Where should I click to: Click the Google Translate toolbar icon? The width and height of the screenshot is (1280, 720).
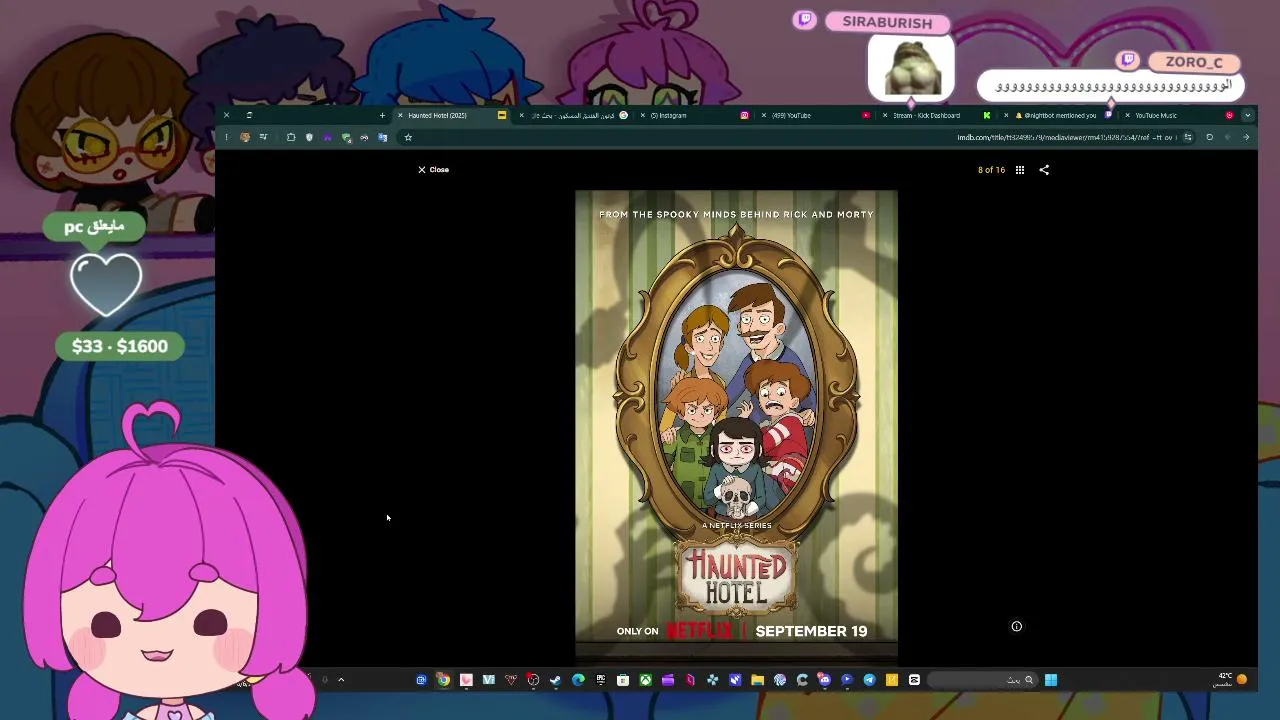pos(382,137)
